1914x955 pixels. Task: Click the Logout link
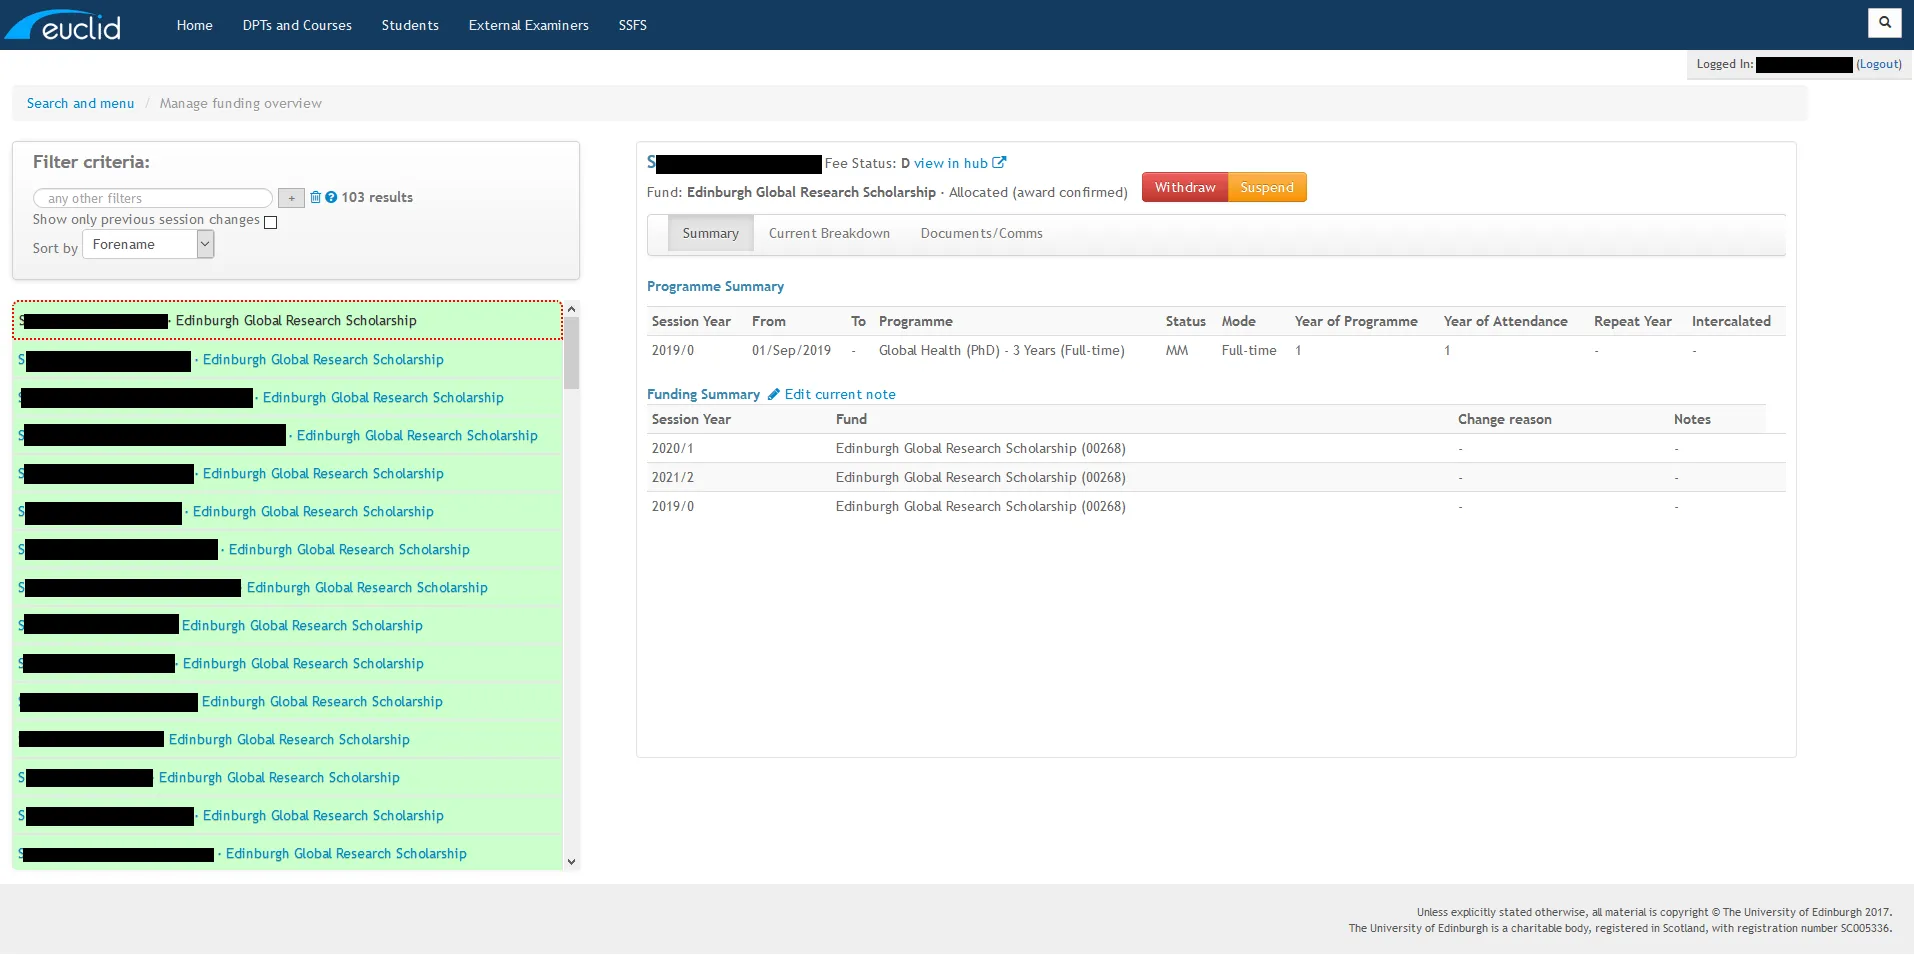pos(1879,64)
